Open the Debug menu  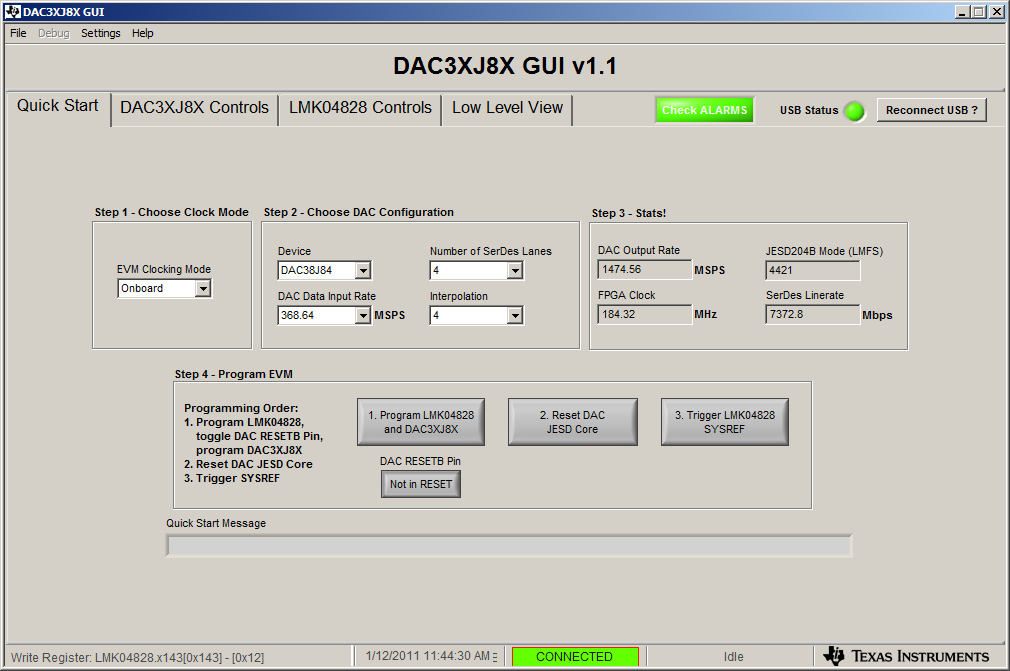53,33
